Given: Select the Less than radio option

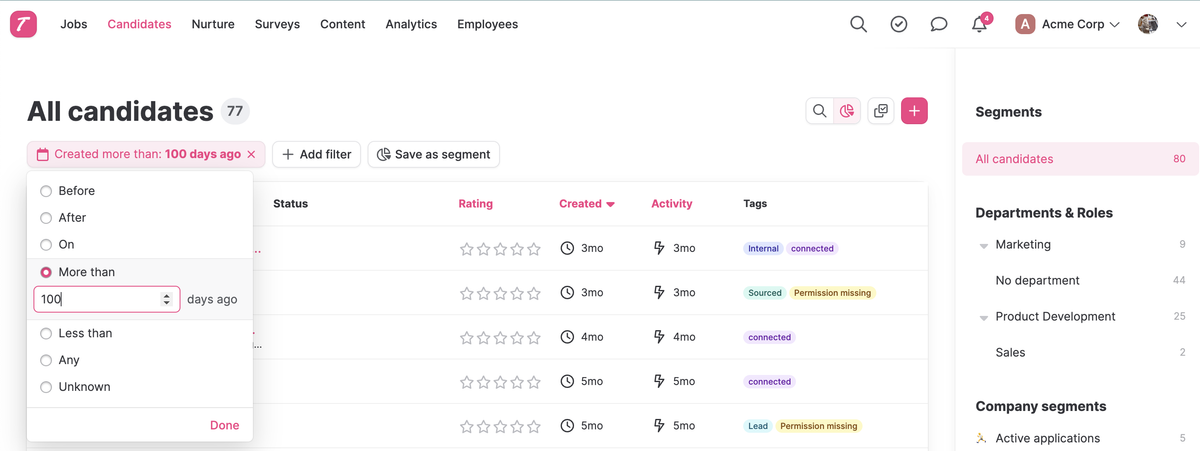Looking at the screenshot, I should pos(46,333).
